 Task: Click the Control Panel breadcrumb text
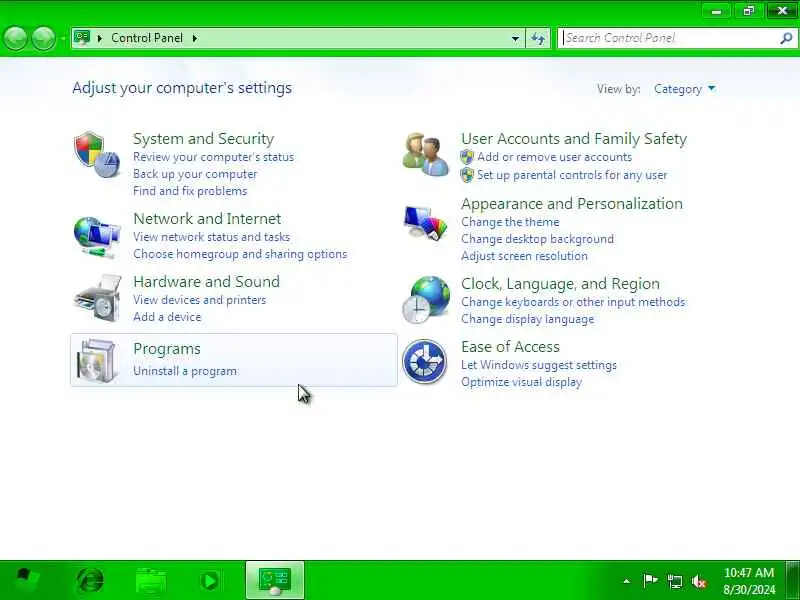click(x=147, y=38)
